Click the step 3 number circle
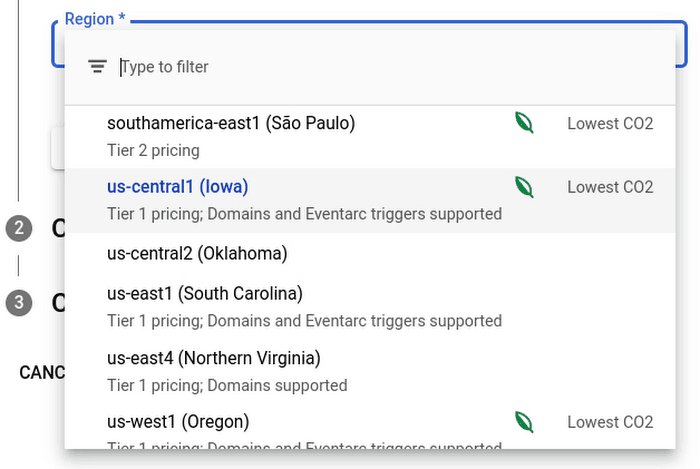This screenshot has width=700, height=469. click(18, 302)
